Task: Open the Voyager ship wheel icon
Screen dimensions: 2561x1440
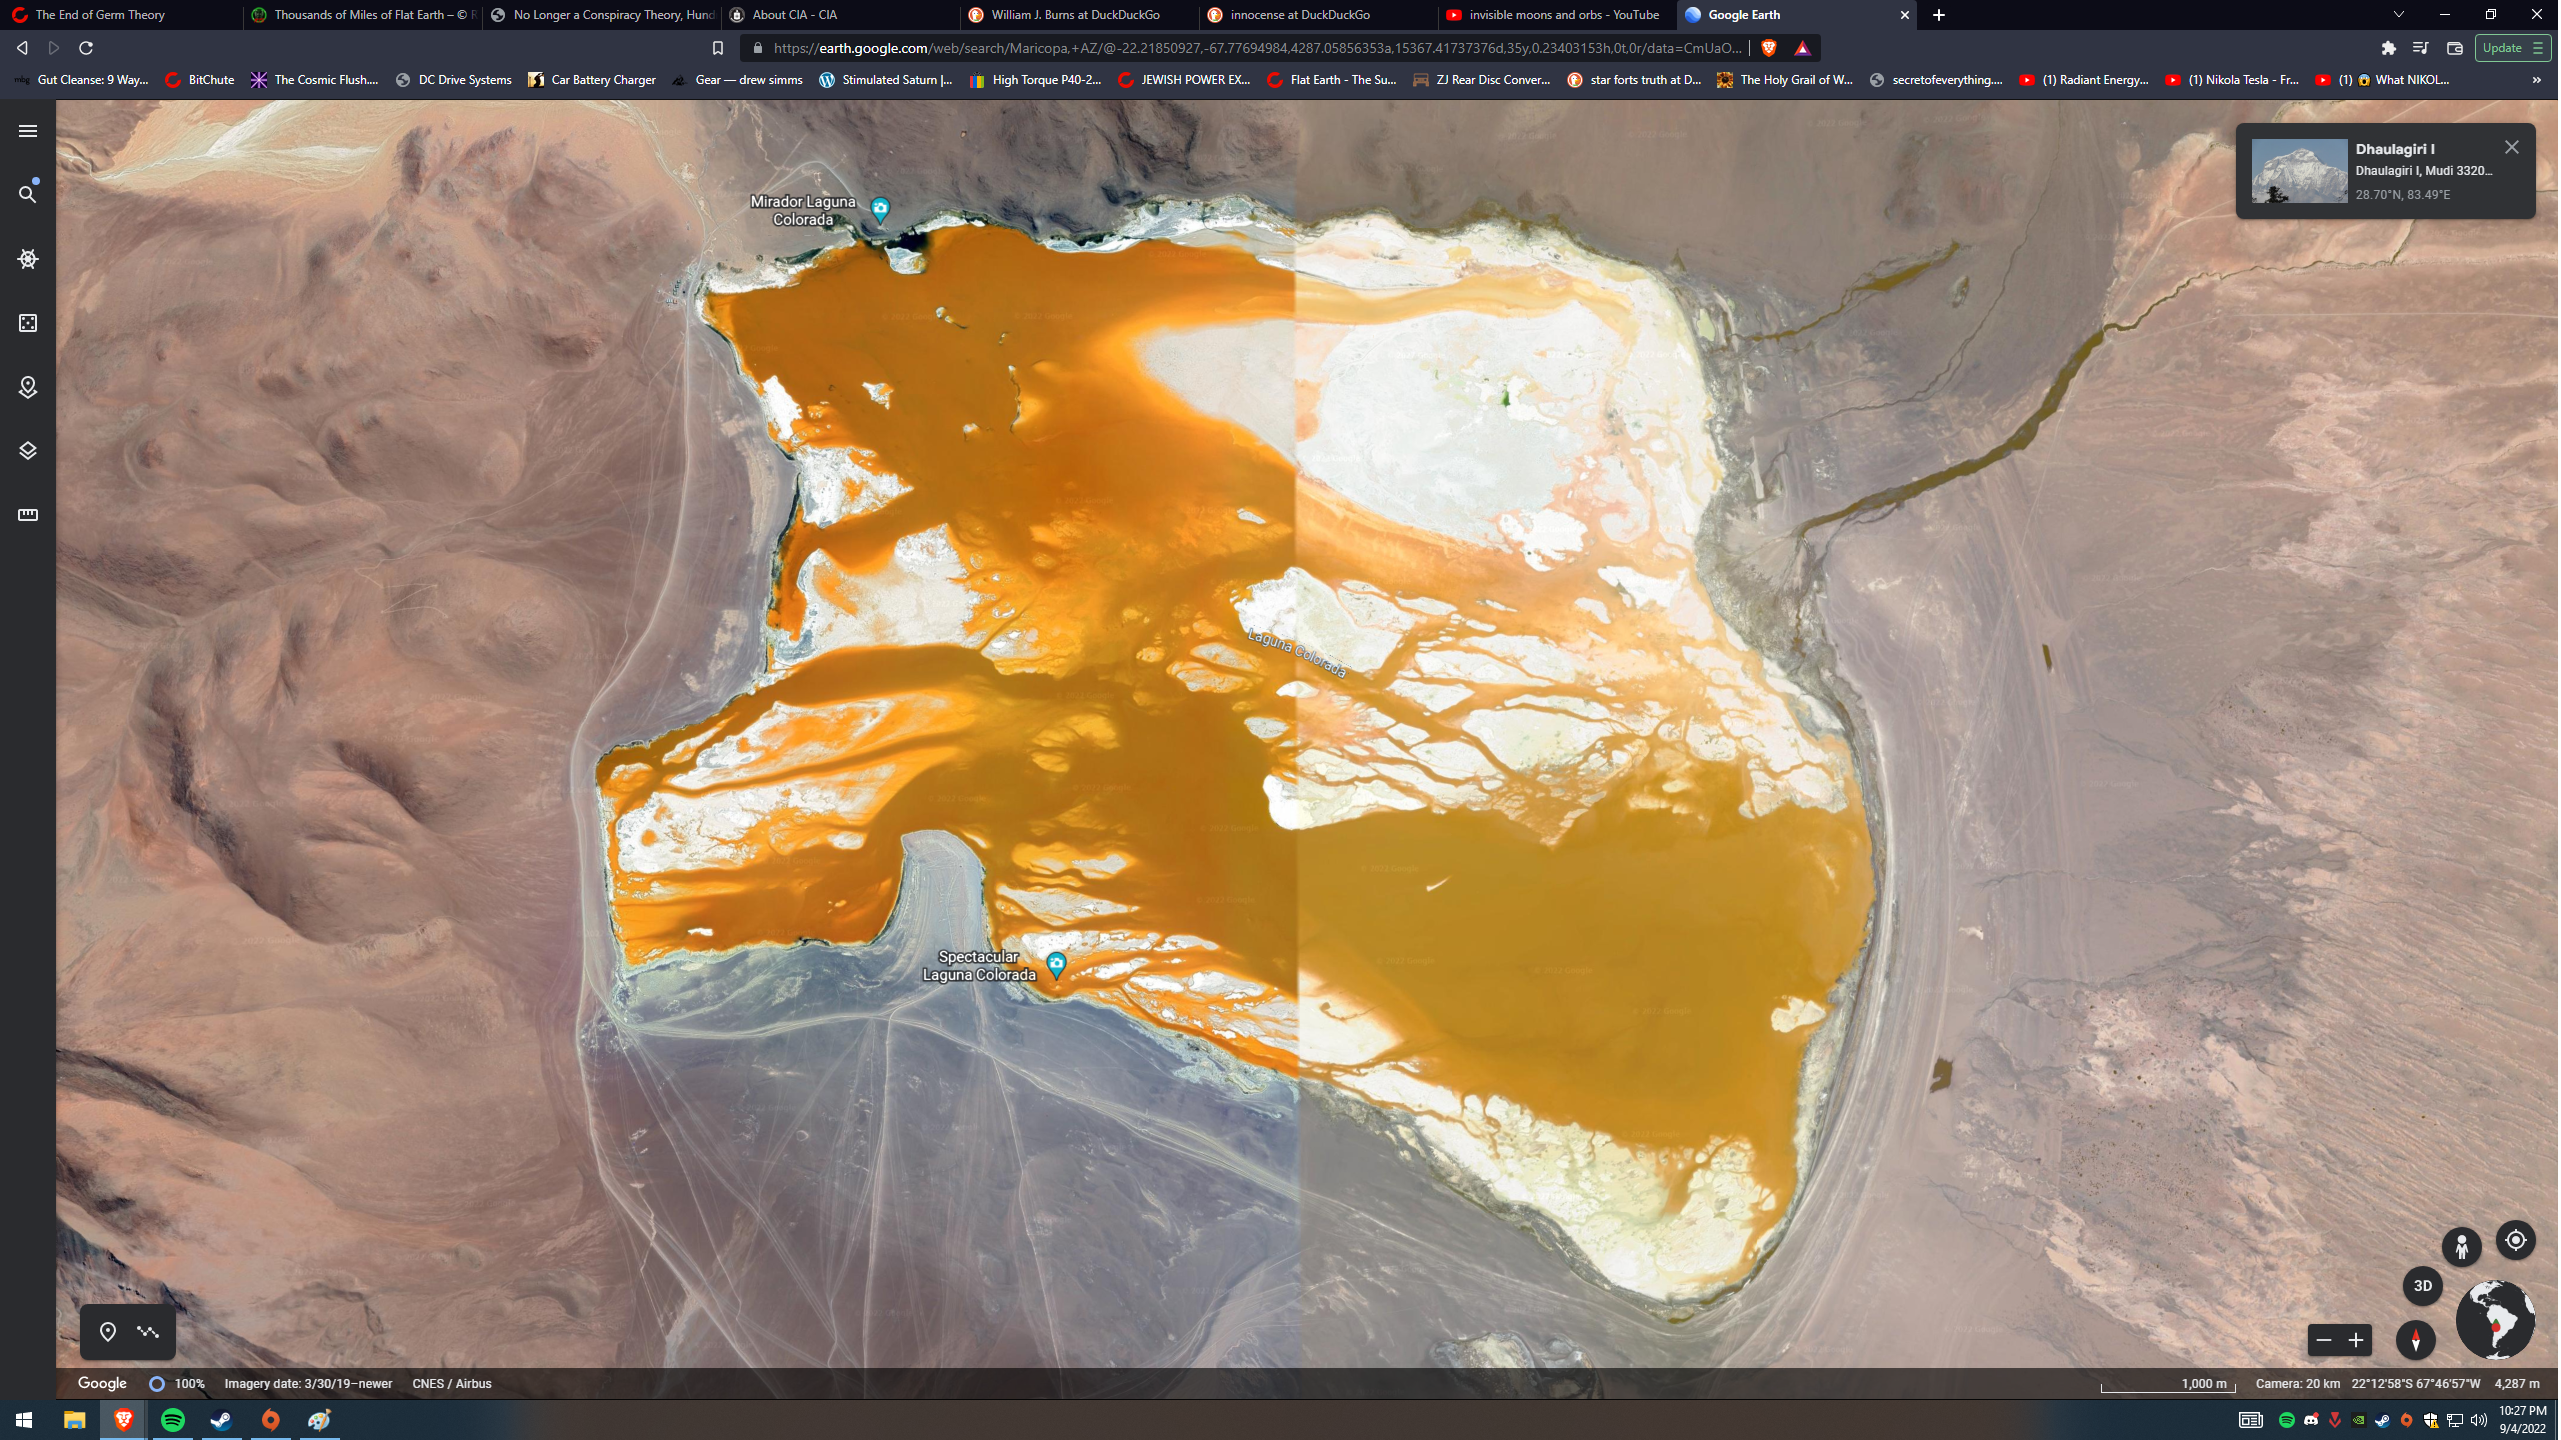Action: 28,259
